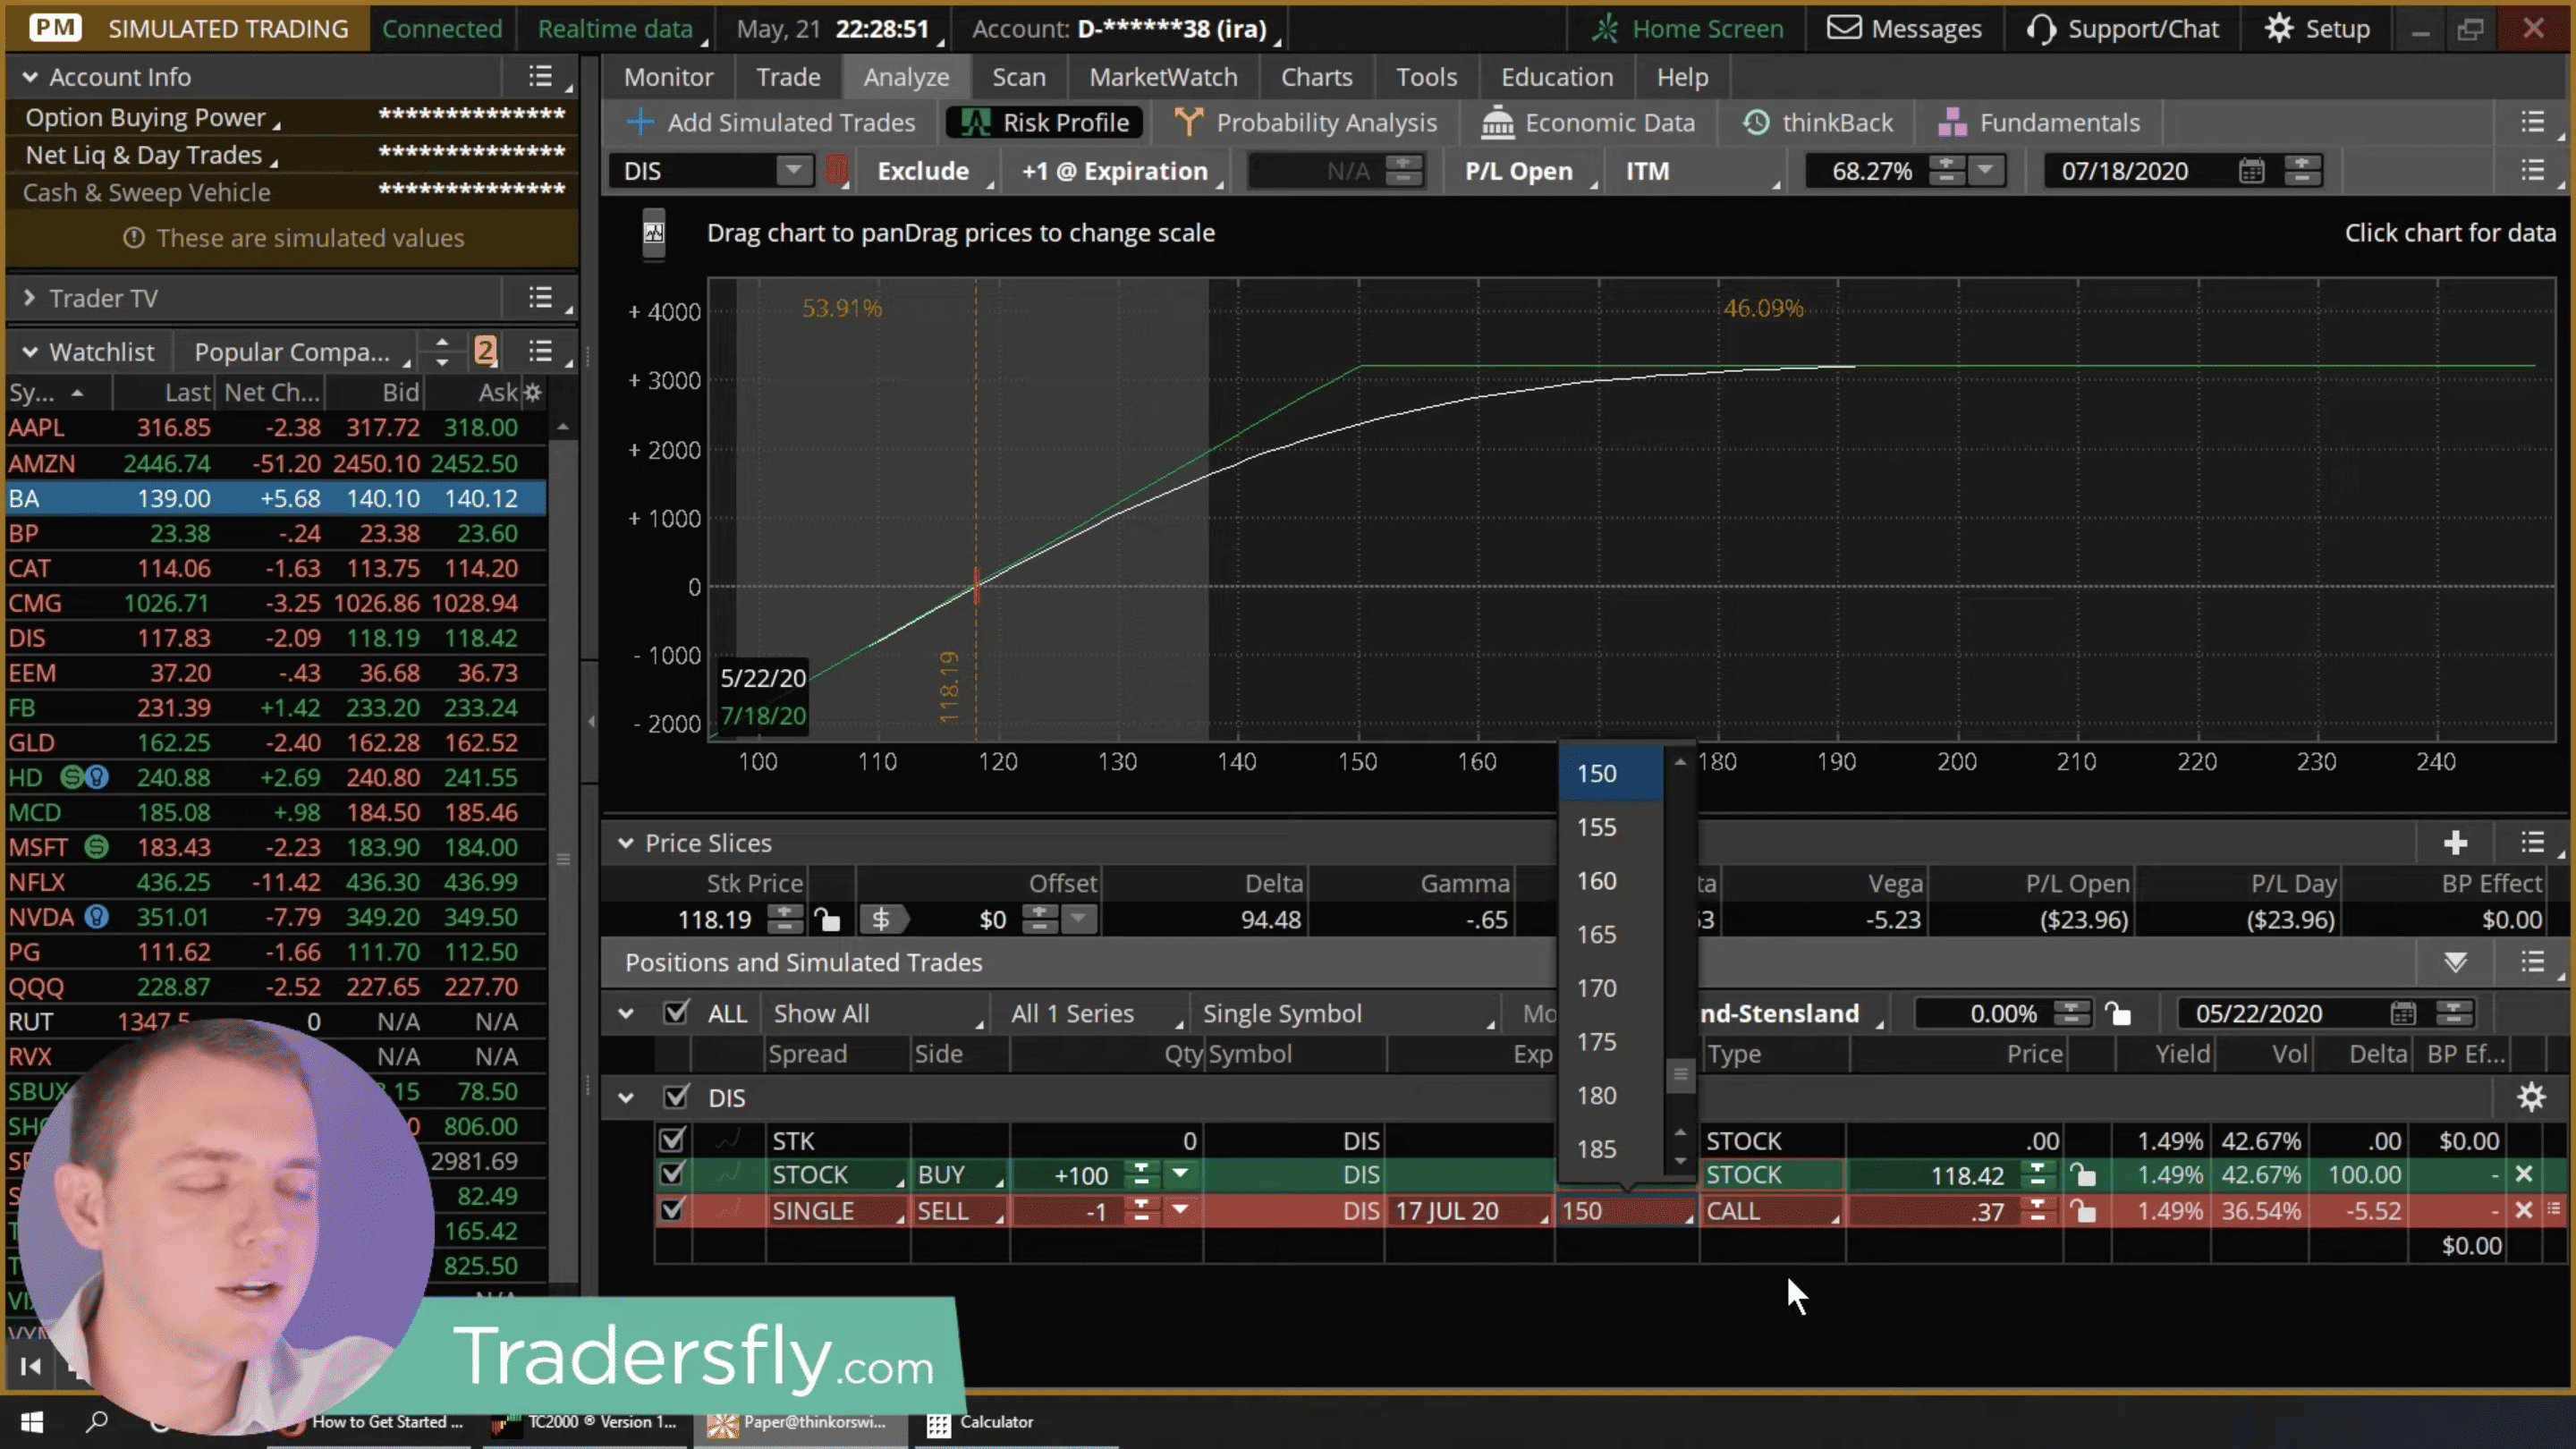Toggle the DIS group checkbox

click(x=676, y=1098)
